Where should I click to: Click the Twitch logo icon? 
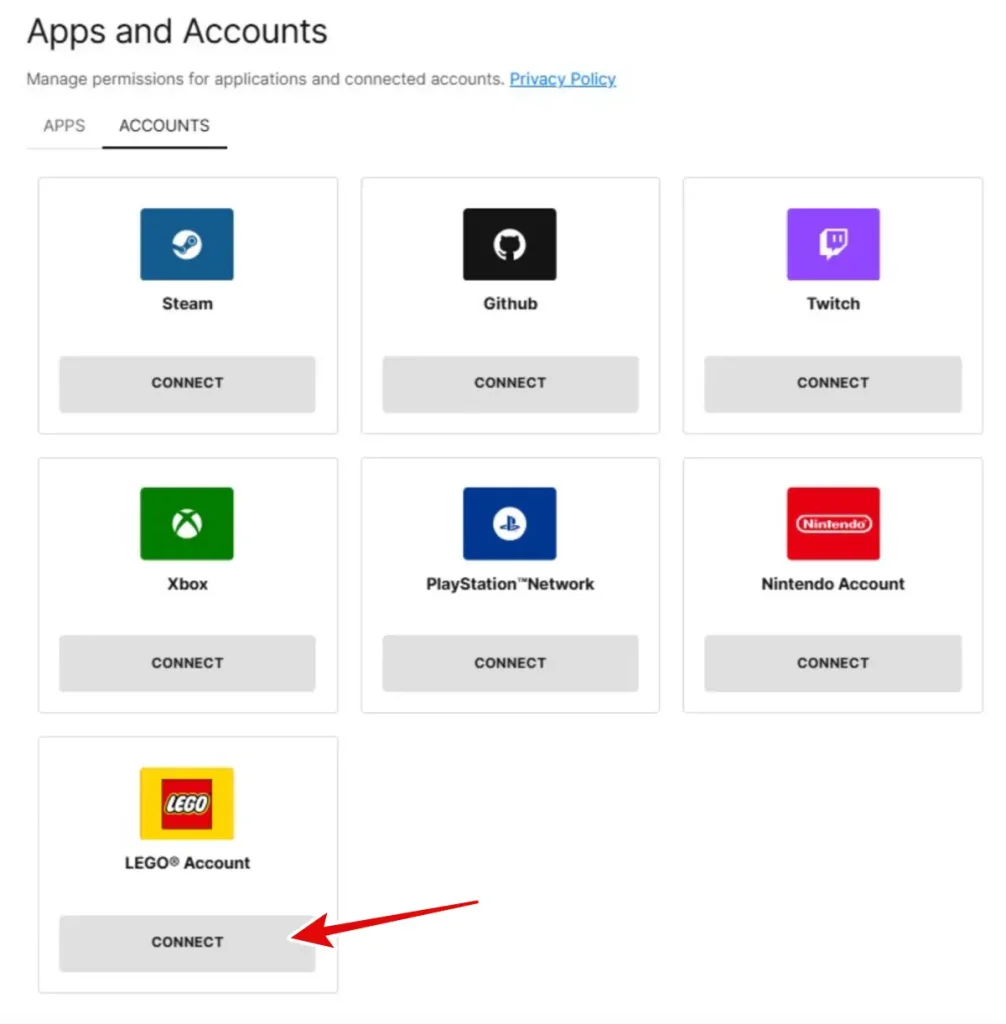[833, 244]
